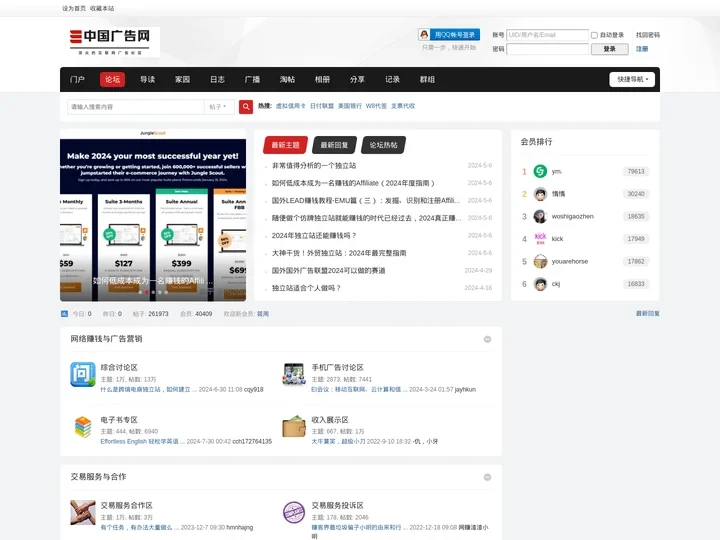Switch to the 最新回复 tab
Viewport: 720px width, 540px height.
click(x=334, y=145)
